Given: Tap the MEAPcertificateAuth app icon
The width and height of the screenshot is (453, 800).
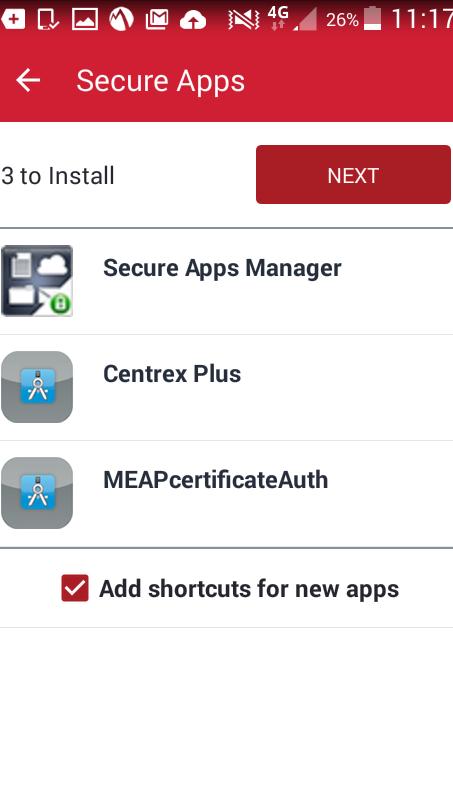Looking at the screenshot, I should (37, 493).
